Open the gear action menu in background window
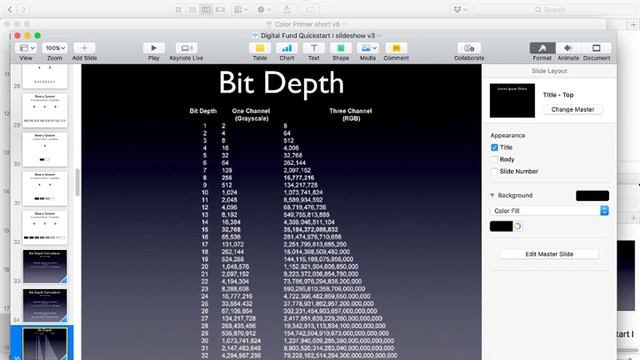Screen dimensions: 640x360 (x=263, y=9)
